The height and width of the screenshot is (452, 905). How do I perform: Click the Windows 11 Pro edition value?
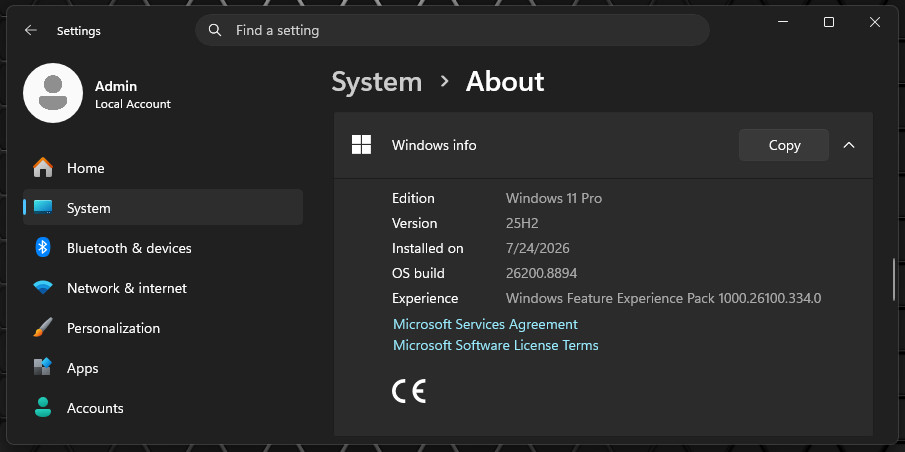pos(554,198)
